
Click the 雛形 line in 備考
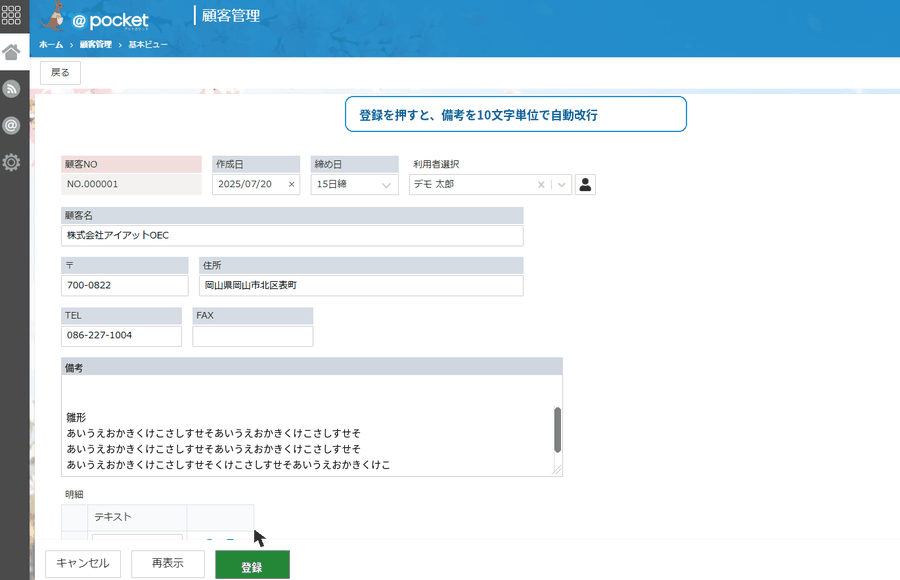[x=76, y=417]
